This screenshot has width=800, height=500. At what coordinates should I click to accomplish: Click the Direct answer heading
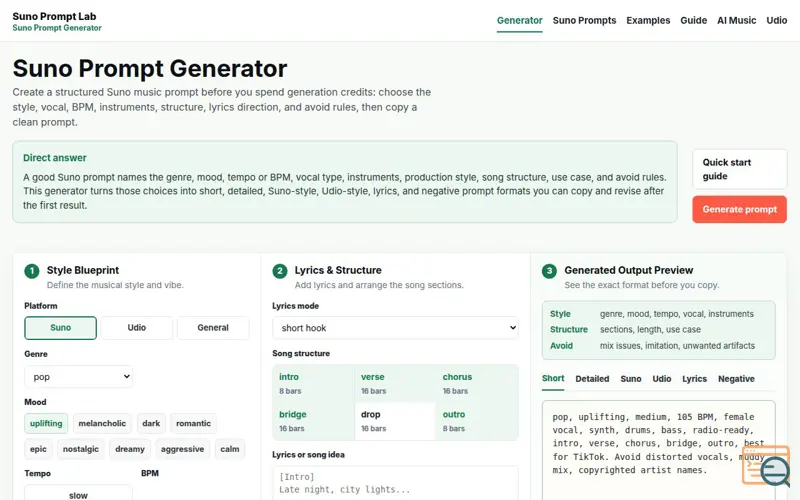55,158
